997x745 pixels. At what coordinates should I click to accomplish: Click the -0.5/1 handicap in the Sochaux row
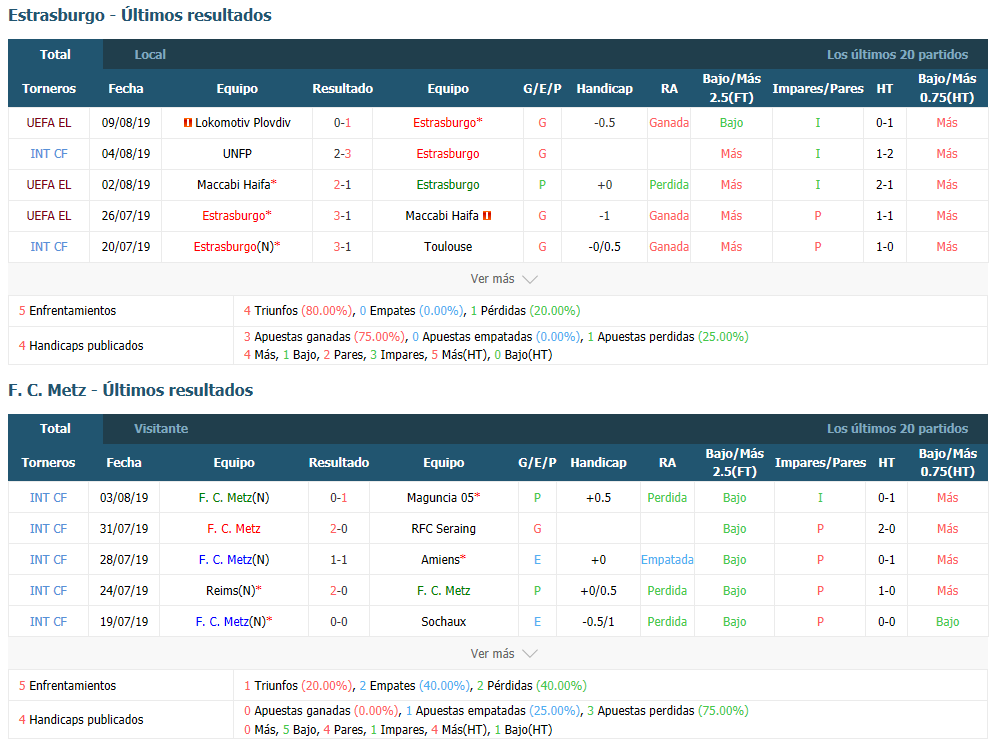coord(598,622)
